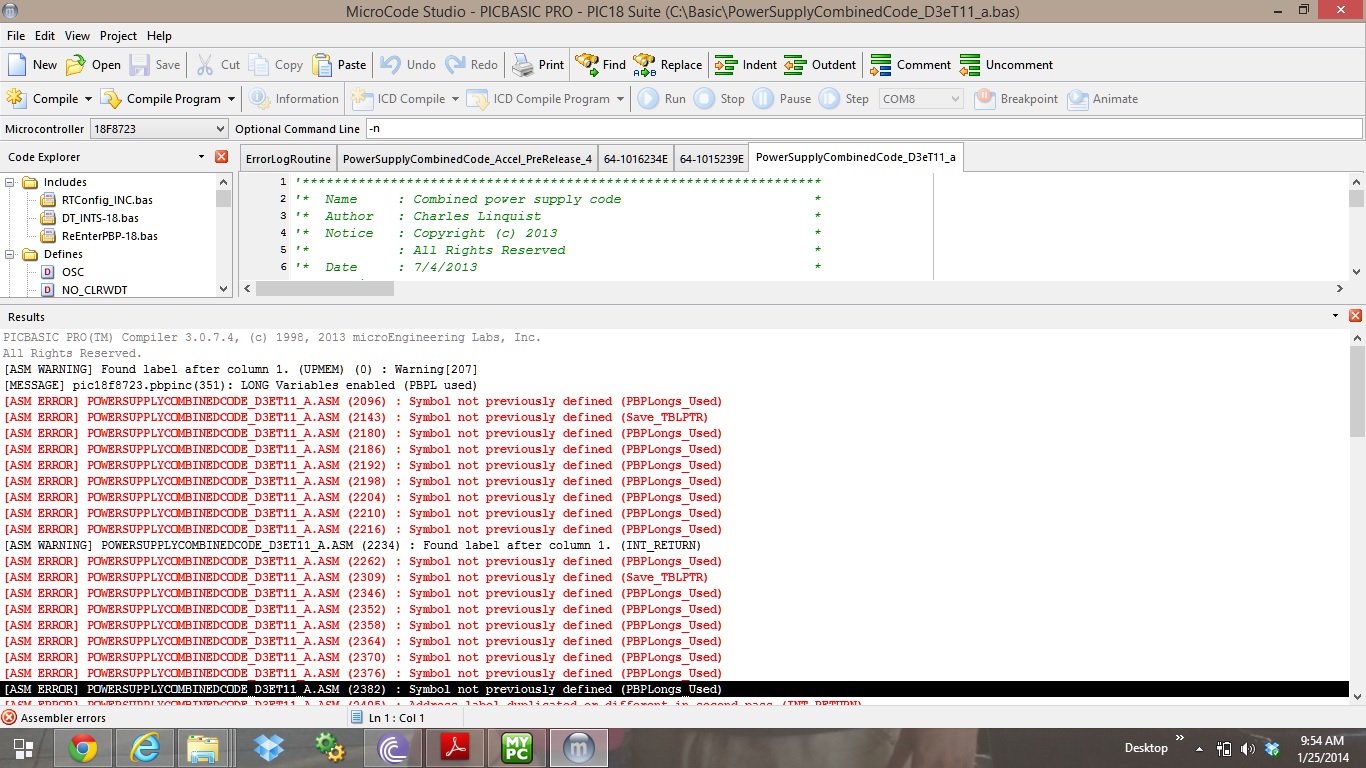Indent the selected code
The height and width of the screenshot is (768, 1366).
point(726,65)
